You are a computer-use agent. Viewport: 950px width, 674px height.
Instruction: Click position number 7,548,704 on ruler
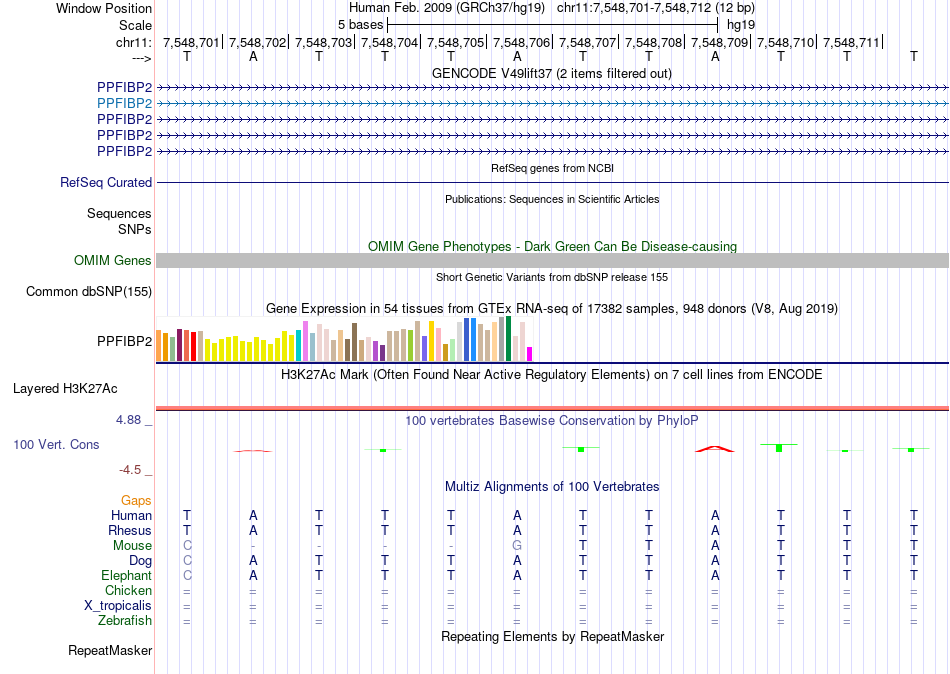click(389, 42)
